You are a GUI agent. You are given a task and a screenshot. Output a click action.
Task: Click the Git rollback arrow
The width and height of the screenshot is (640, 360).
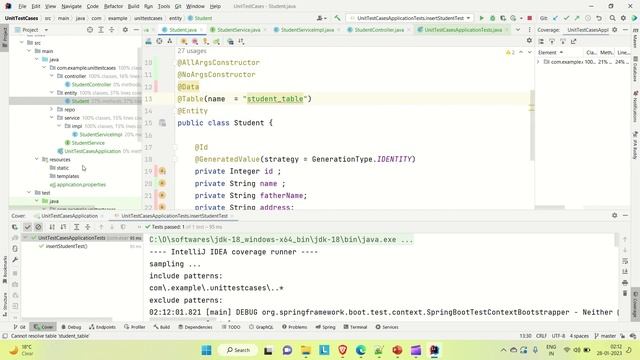pos(599,18)
